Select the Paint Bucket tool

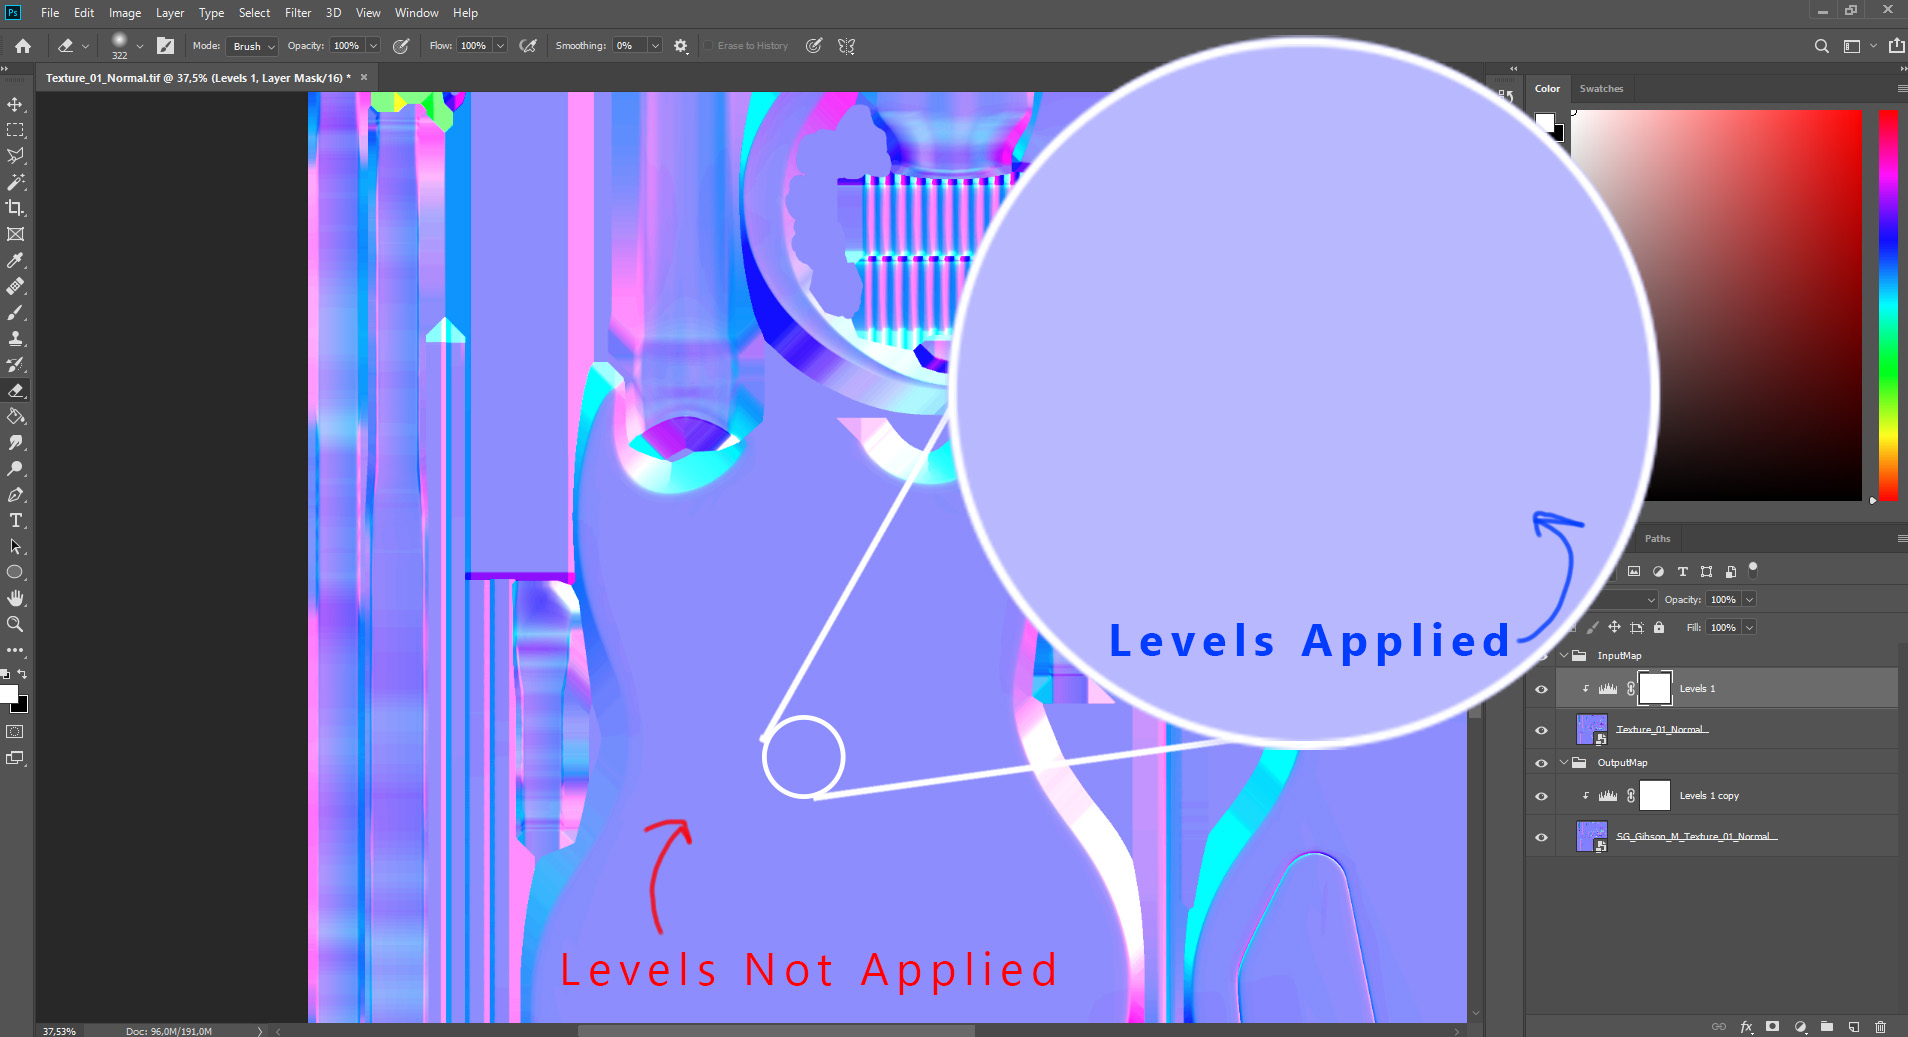tap(15, 416)
